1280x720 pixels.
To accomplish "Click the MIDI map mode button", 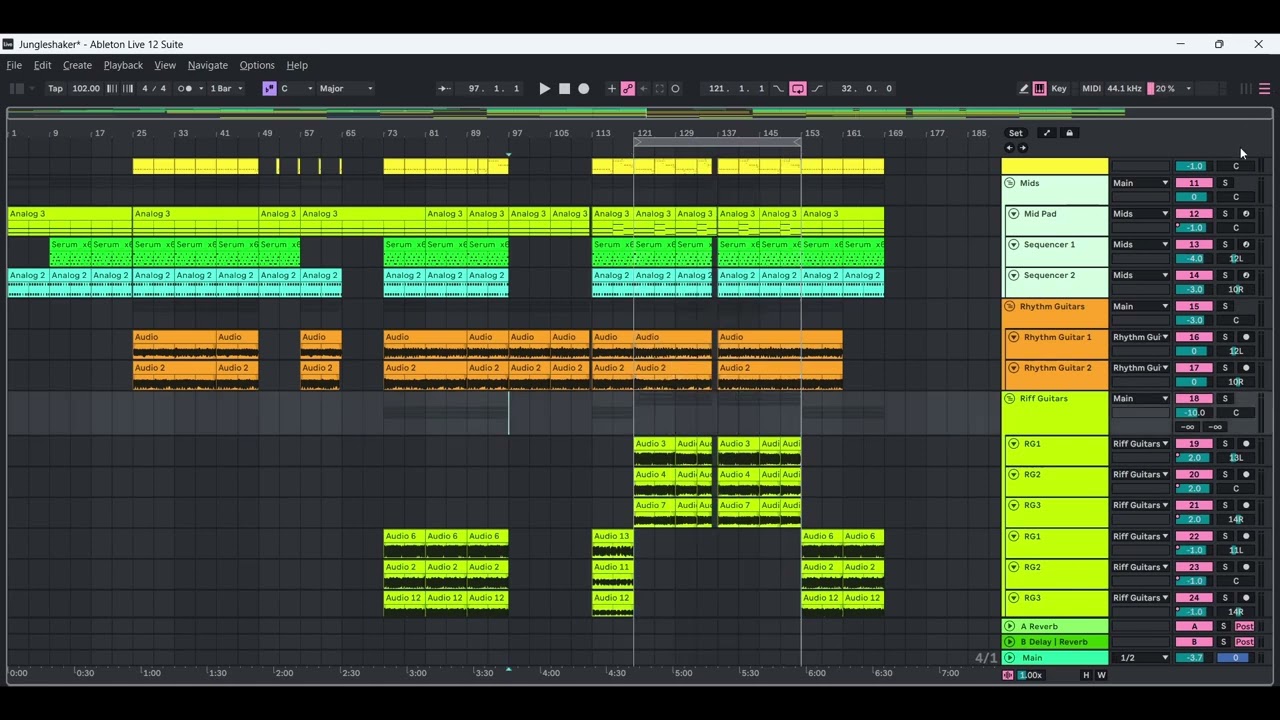I will [1091, 89].
